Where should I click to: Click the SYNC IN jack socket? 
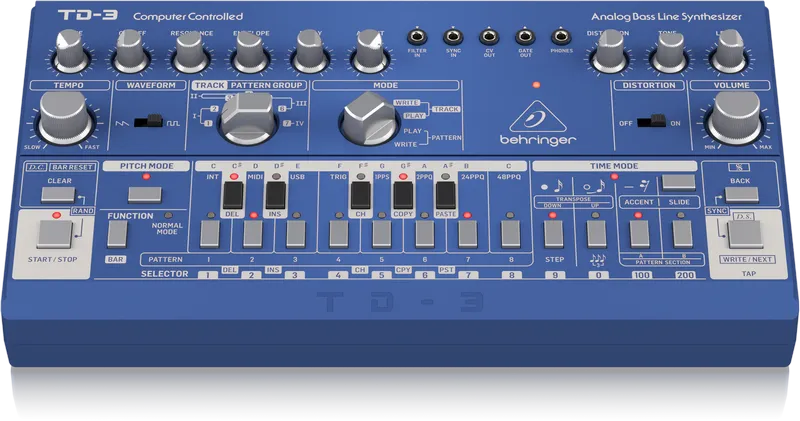coord(453,37)
